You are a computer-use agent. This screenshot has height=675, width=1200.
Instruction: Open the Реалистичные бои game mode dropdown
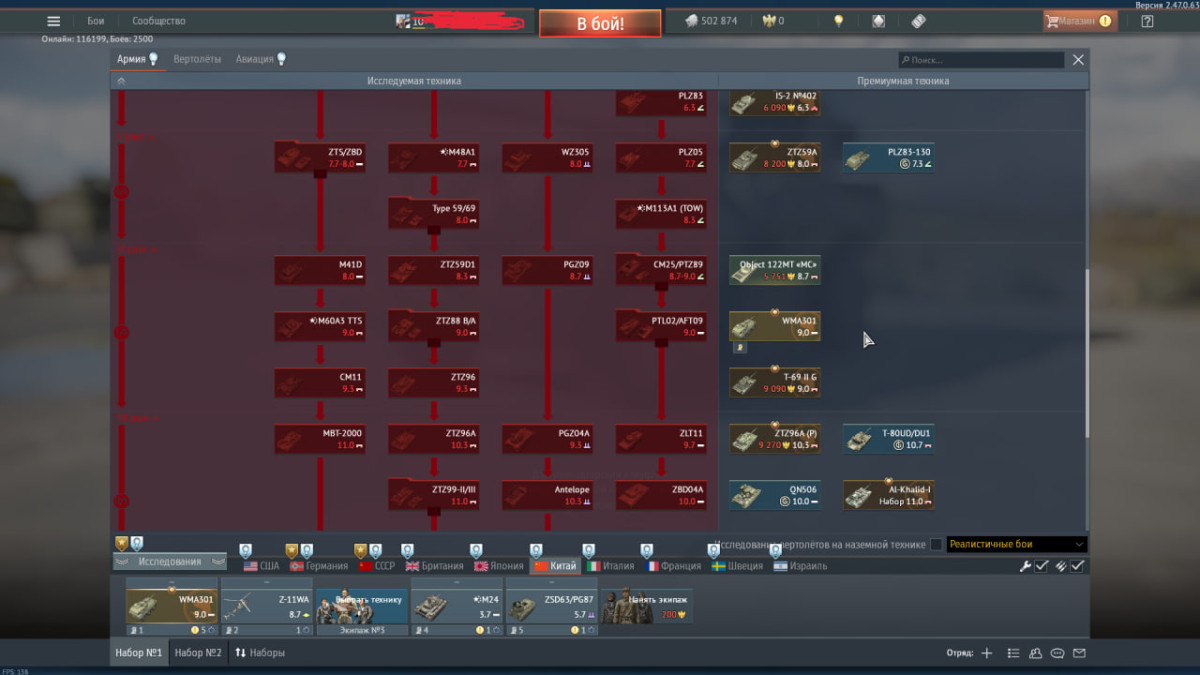tap(1016, 545)
